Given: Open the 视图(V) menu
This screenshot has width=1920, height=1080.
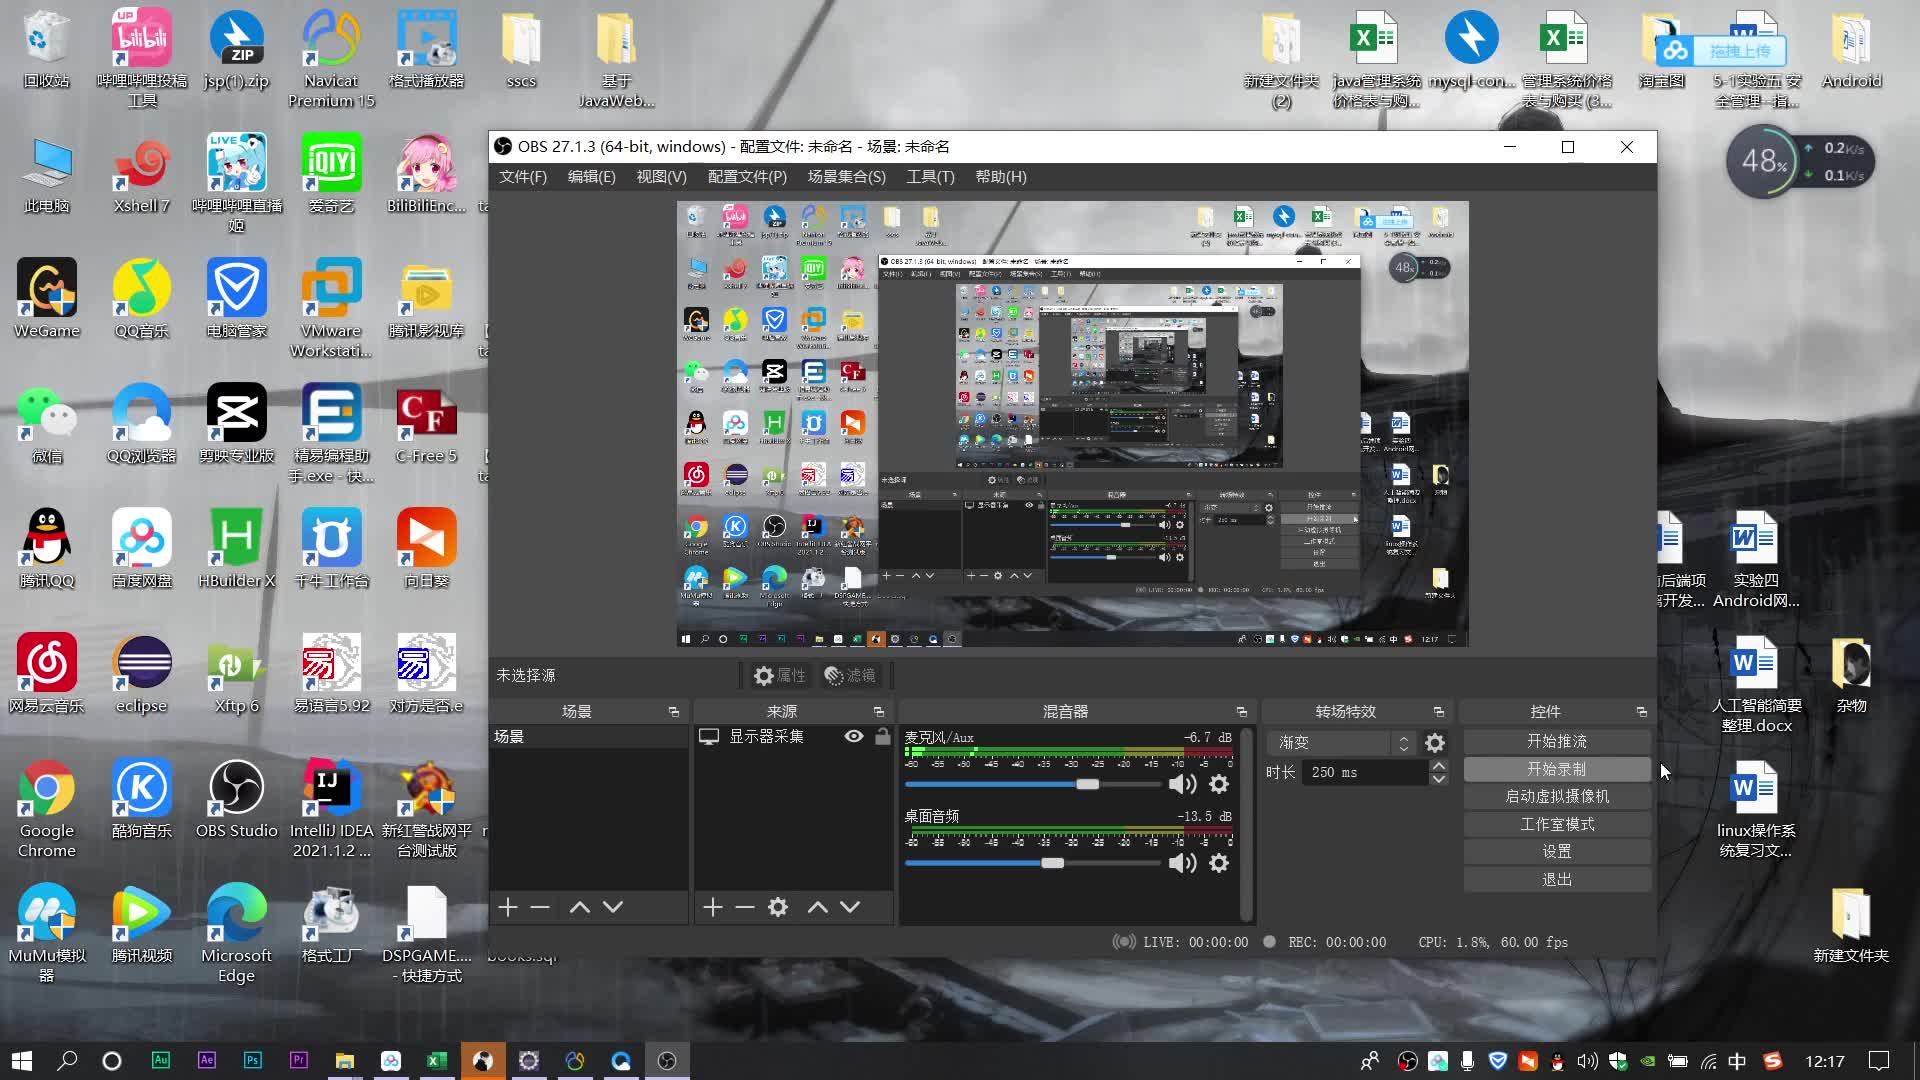Looking at the screenshot, I should 661,177.
